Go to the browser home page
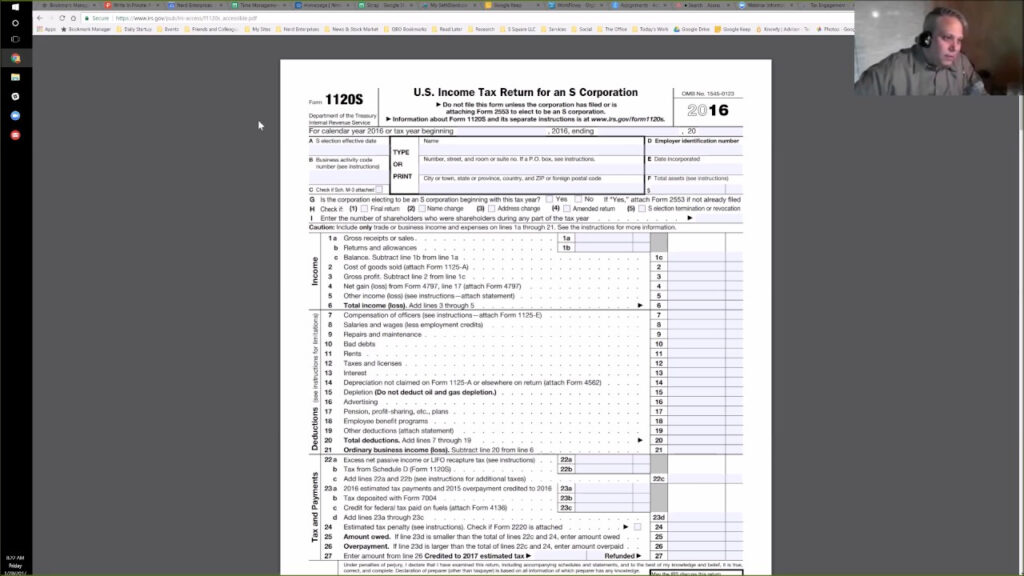Image resolution: width=1024 pixels, height=576 pixels. click(x=73, y=18)
